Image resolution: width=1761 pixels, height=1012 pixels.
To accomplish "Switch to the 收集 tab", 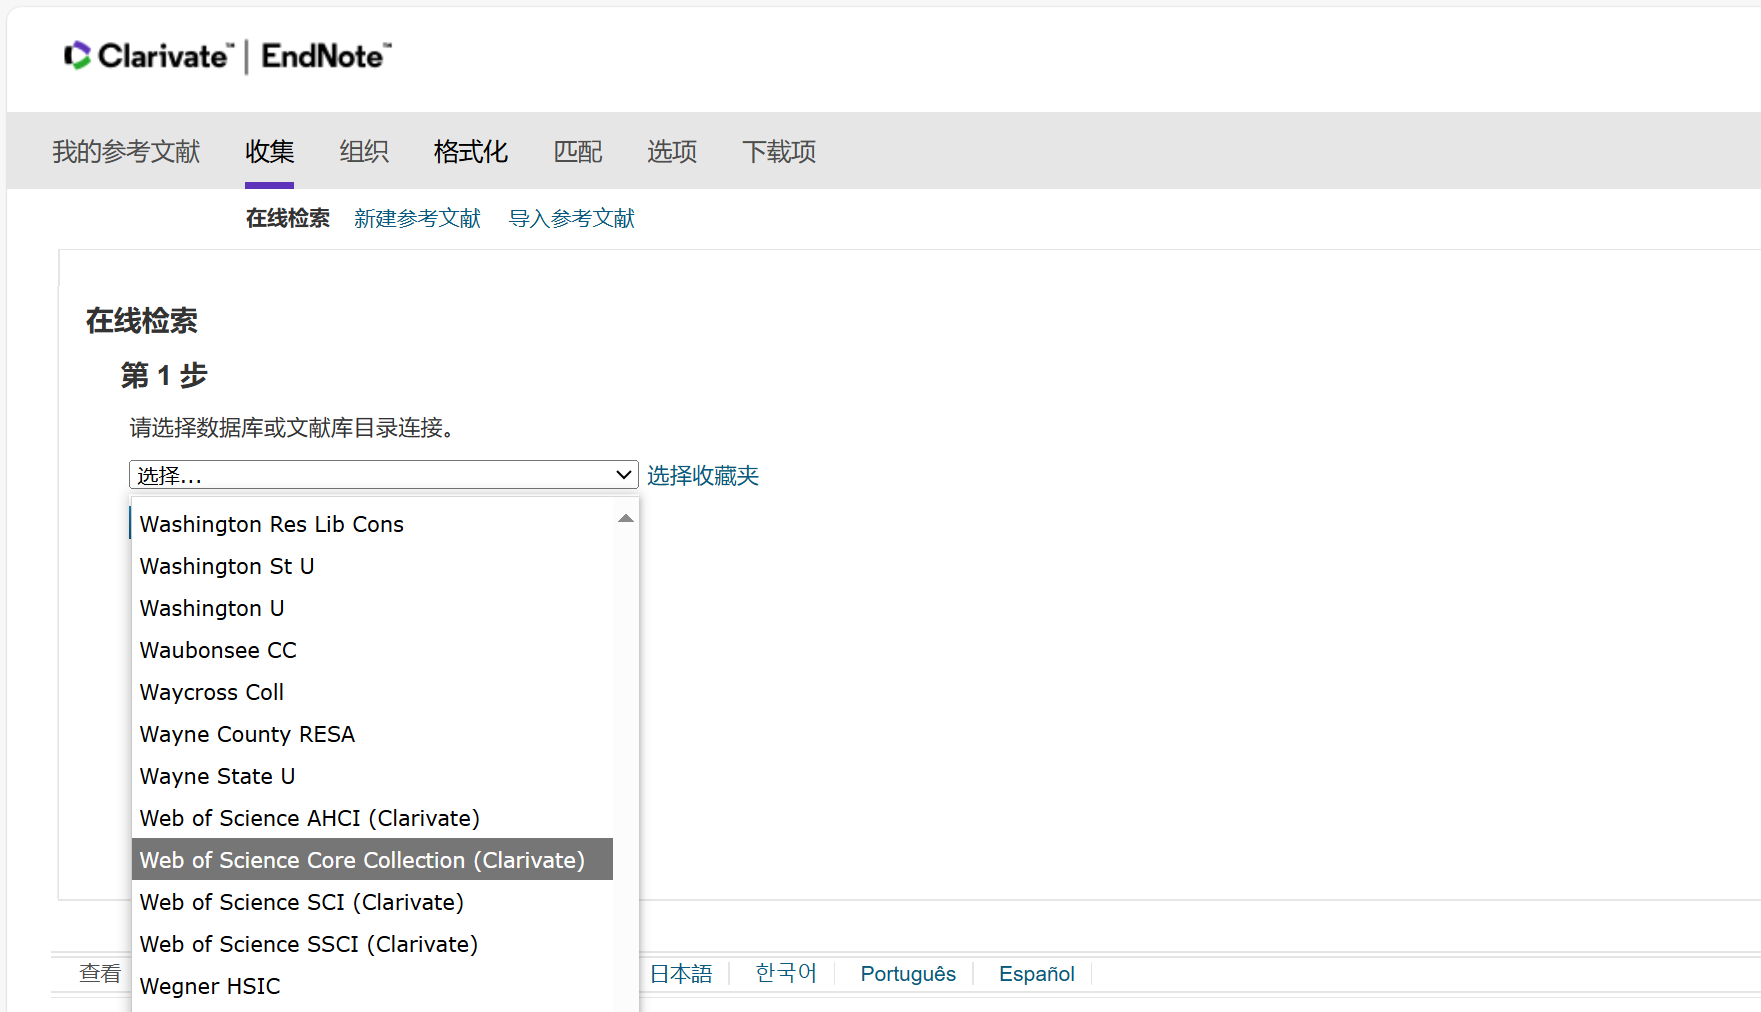I will (270, 151).
